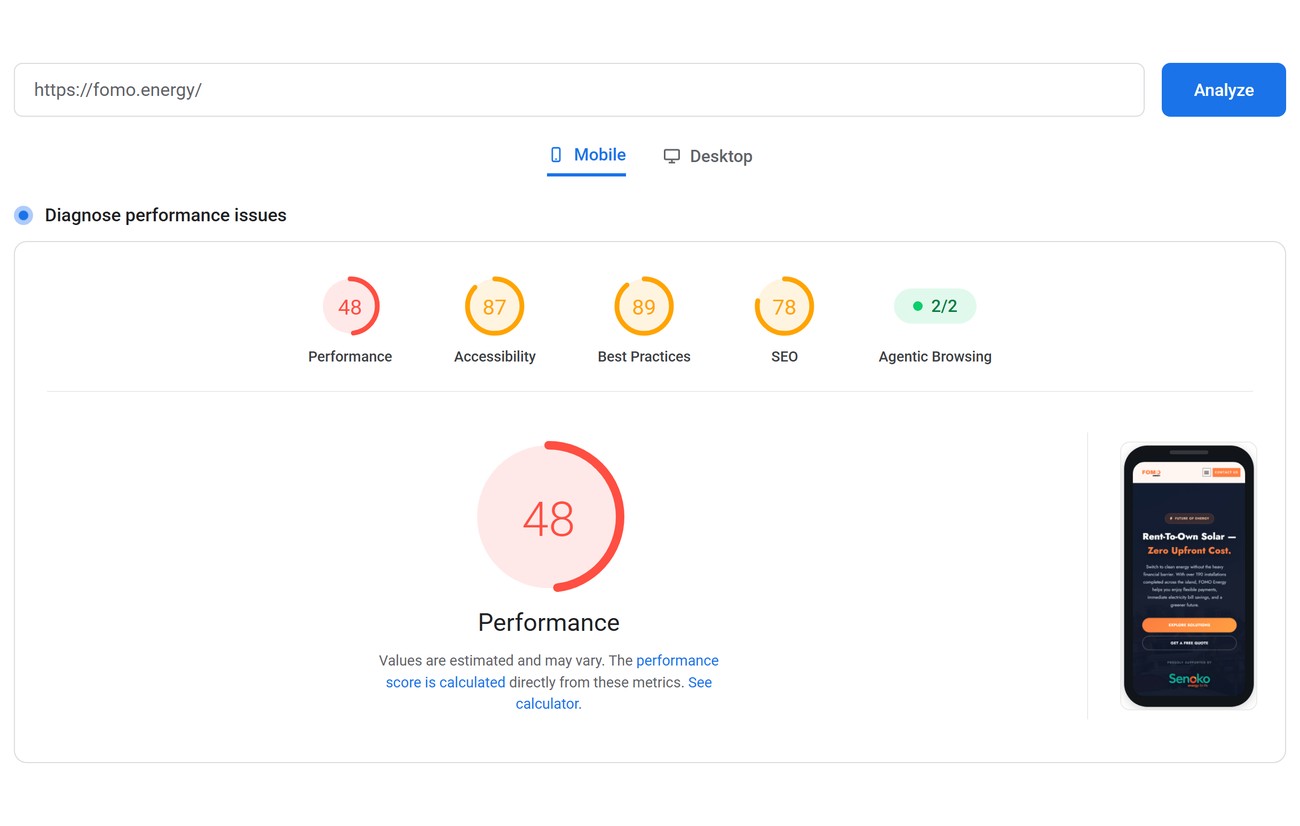Click the SEO label
Screen dimensions: 1300x826
(784, 357)
